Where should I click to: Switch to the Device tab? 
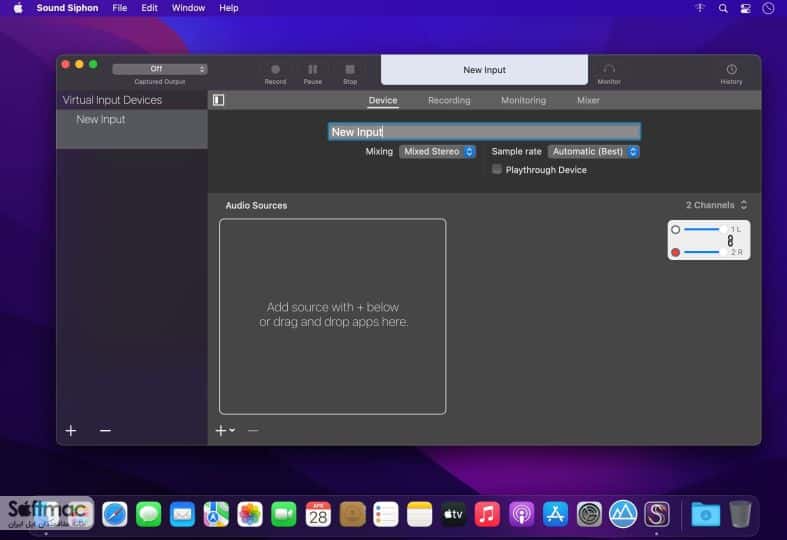point(383,100)
